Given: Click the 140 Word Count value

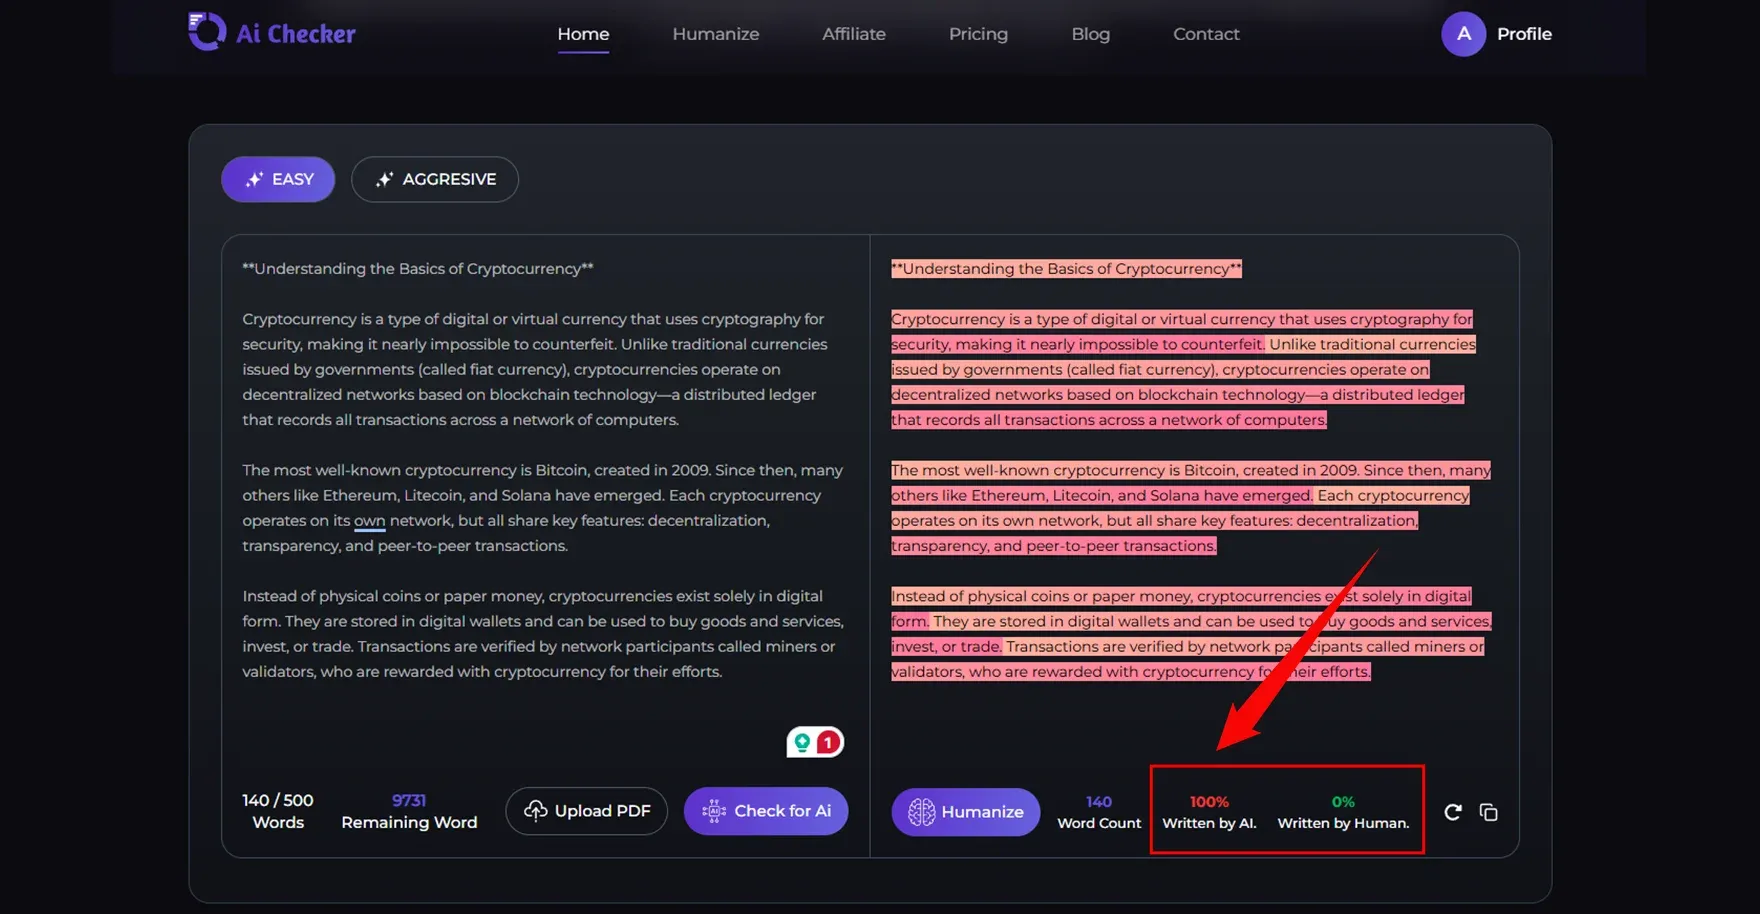Looking at the screenshot, I should pos(1099,812).
